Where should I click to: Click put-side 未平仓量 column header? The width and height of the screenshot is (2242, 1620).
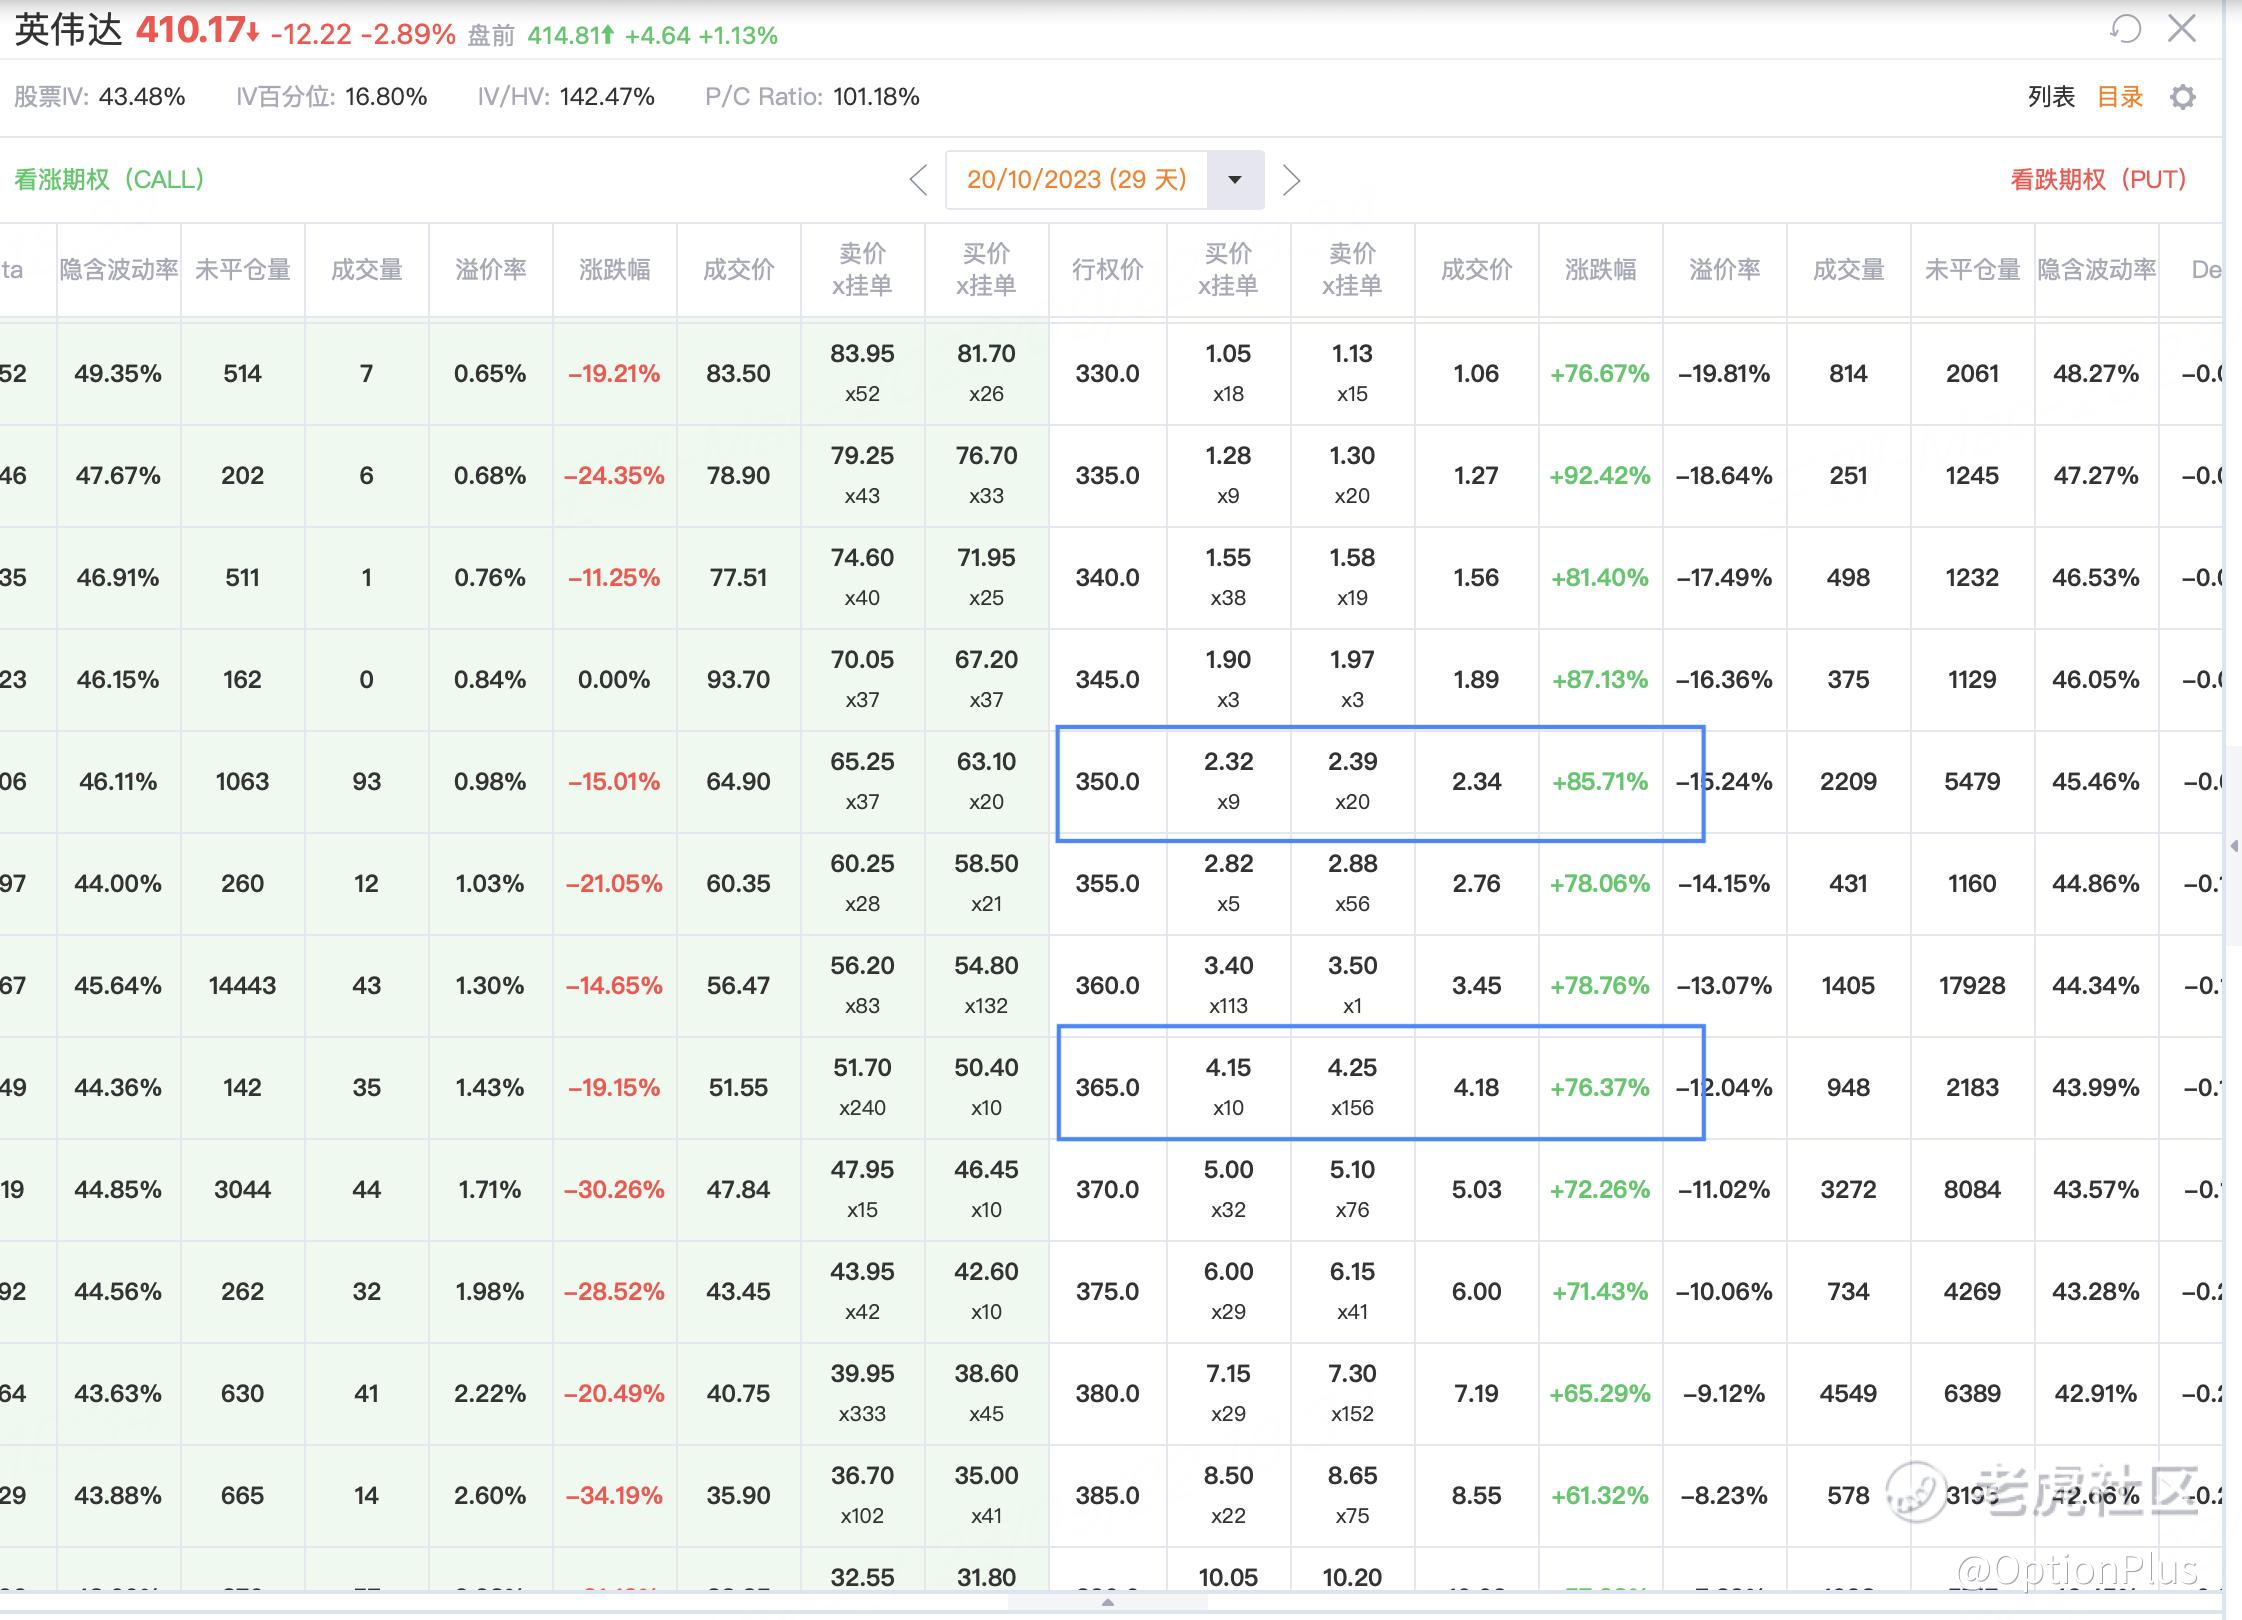pos(1973,270)
